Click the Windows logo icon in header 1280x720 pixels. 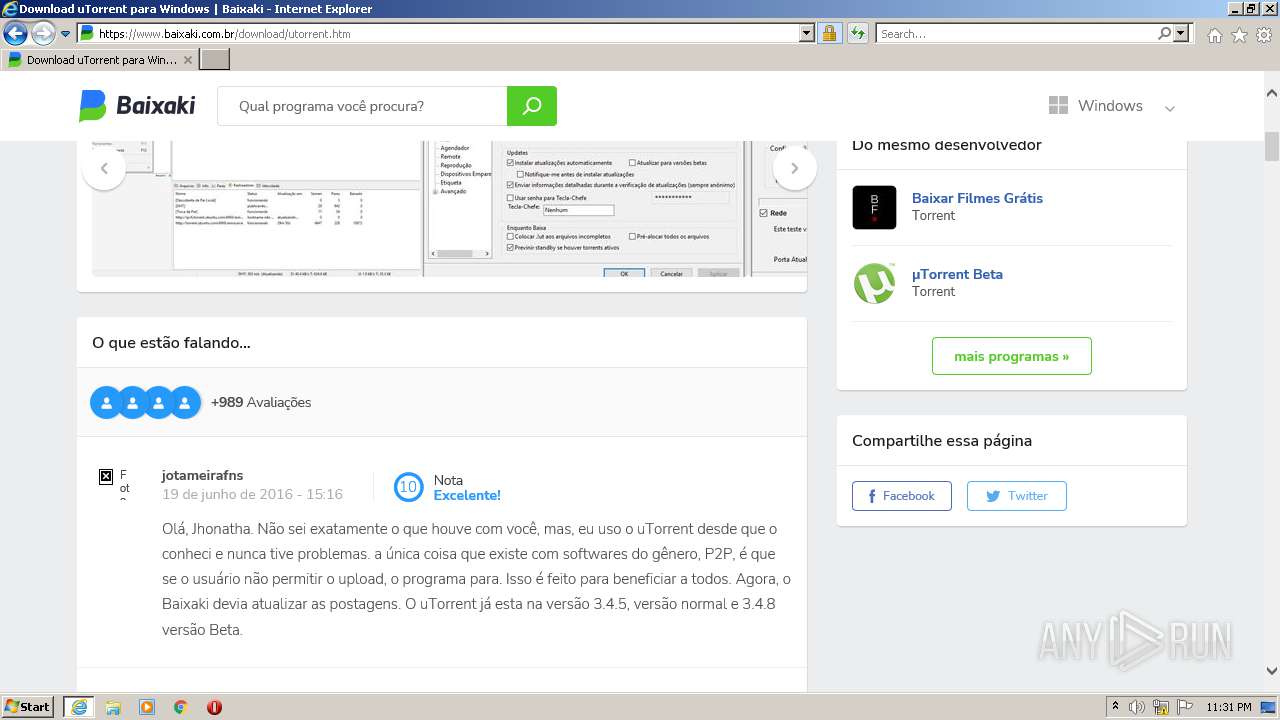click(x=1058, y=106)
